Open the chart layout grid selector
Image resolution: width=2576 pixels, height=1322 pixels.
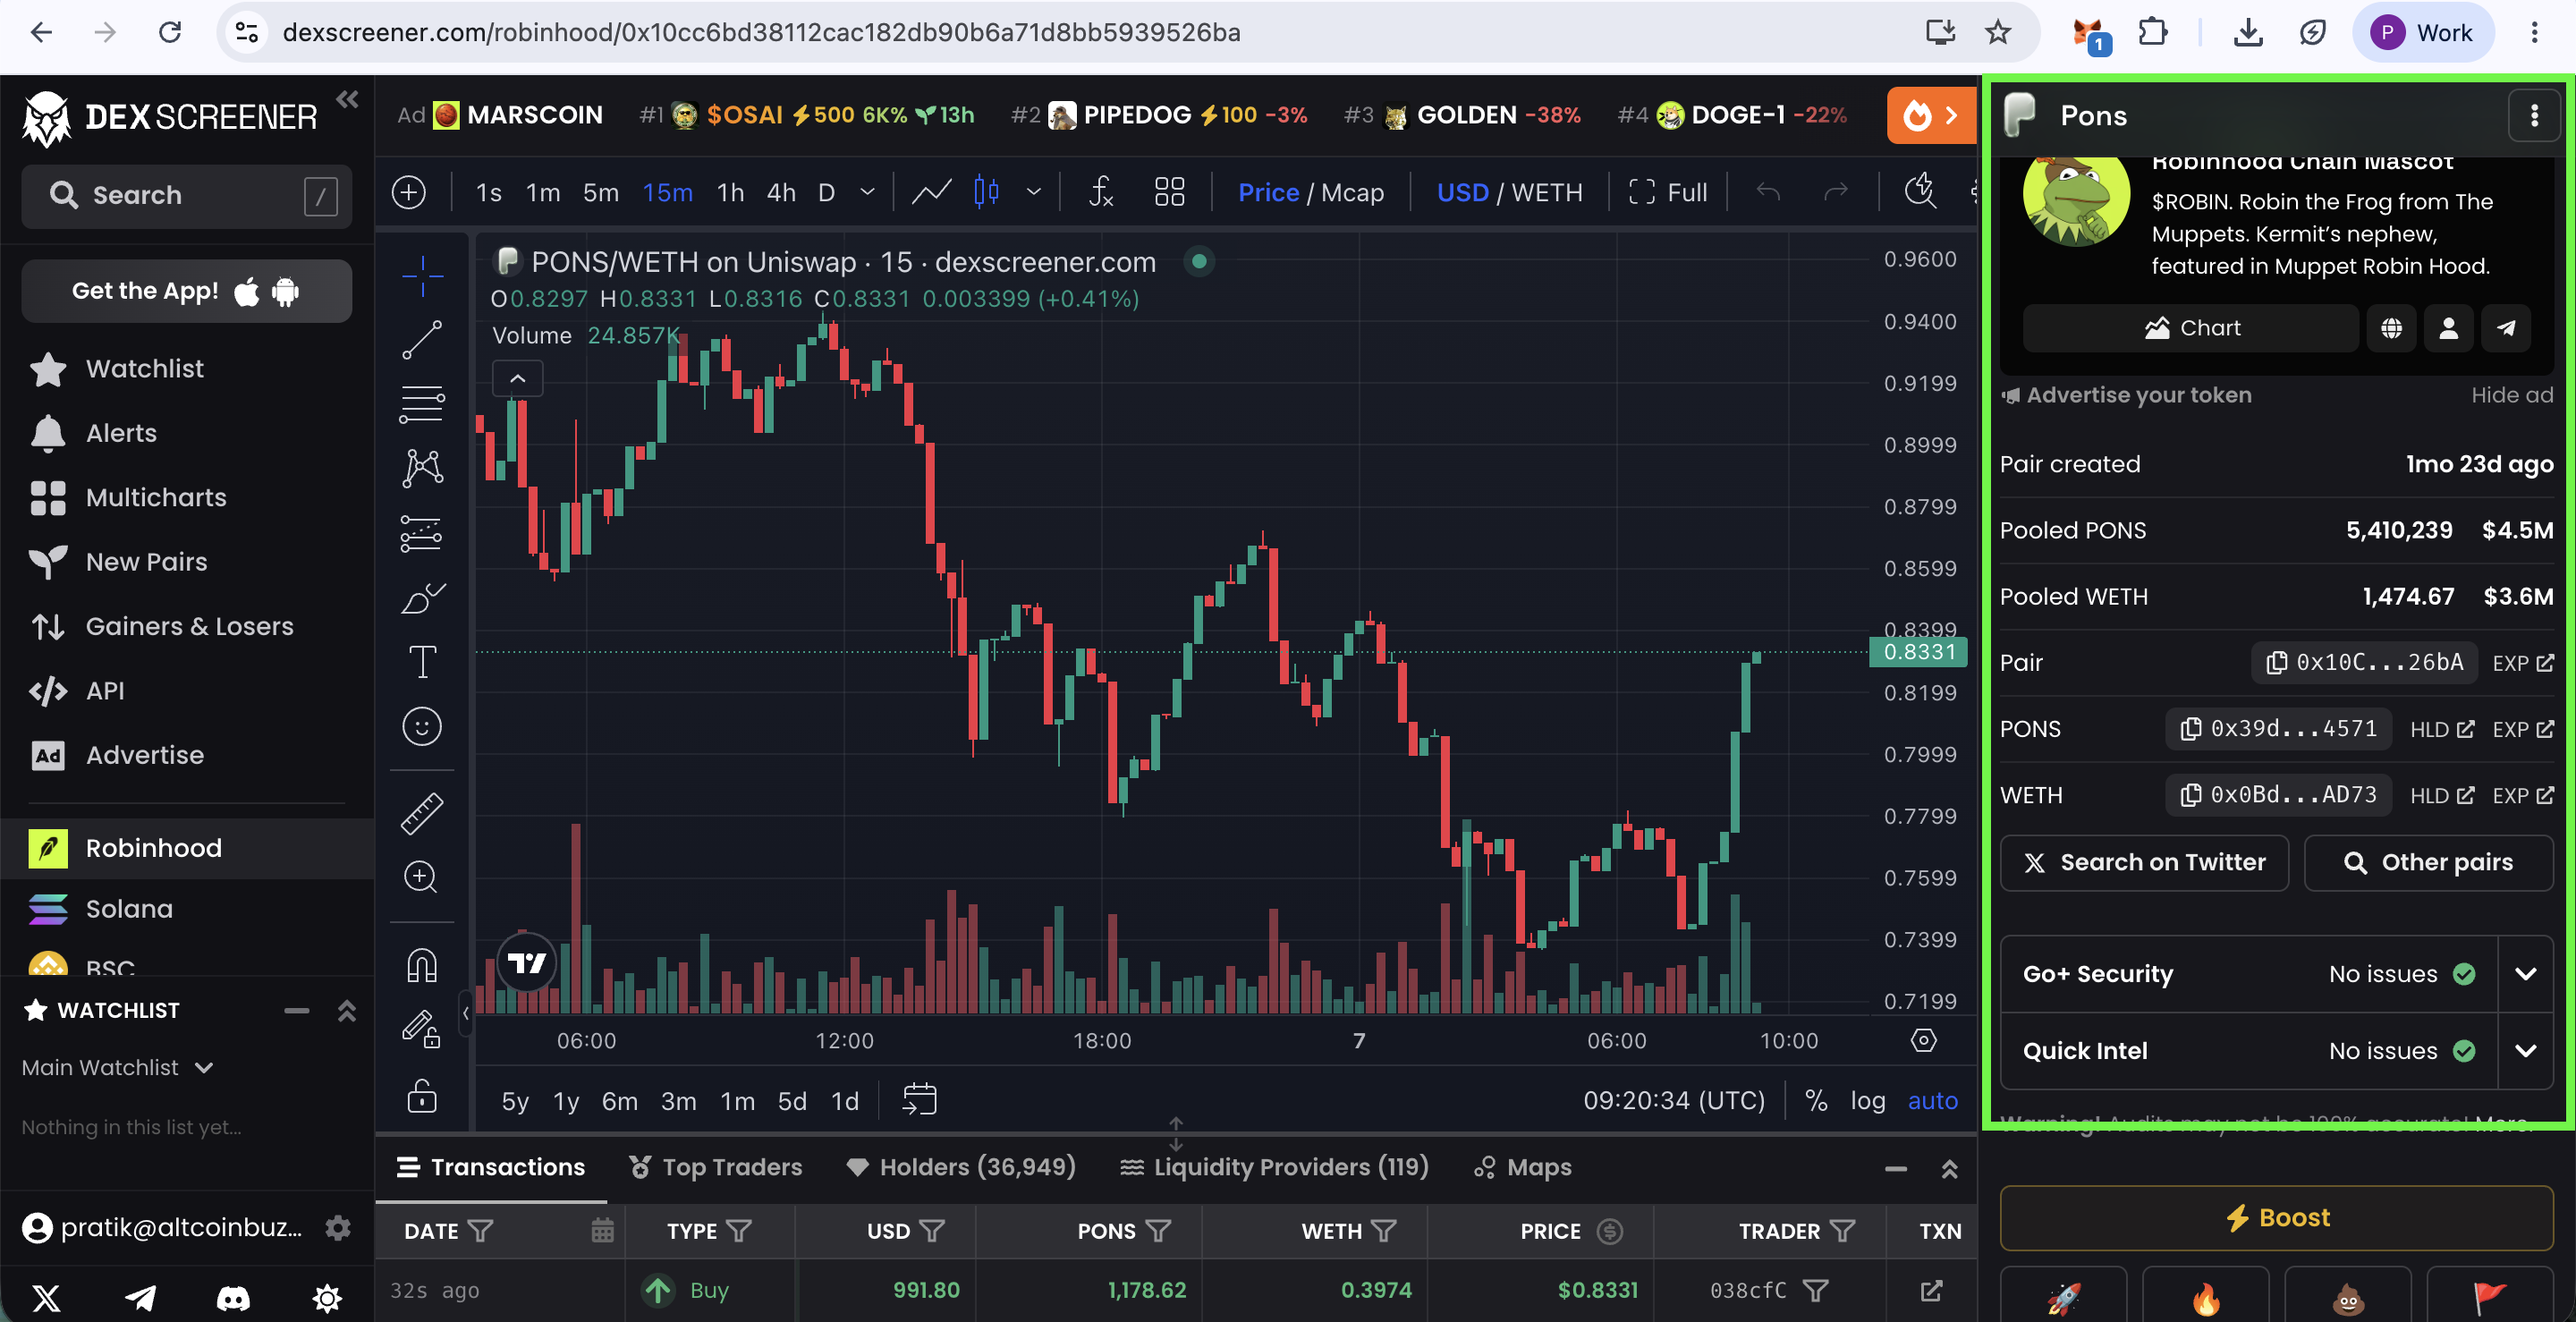click(1169, 191)
